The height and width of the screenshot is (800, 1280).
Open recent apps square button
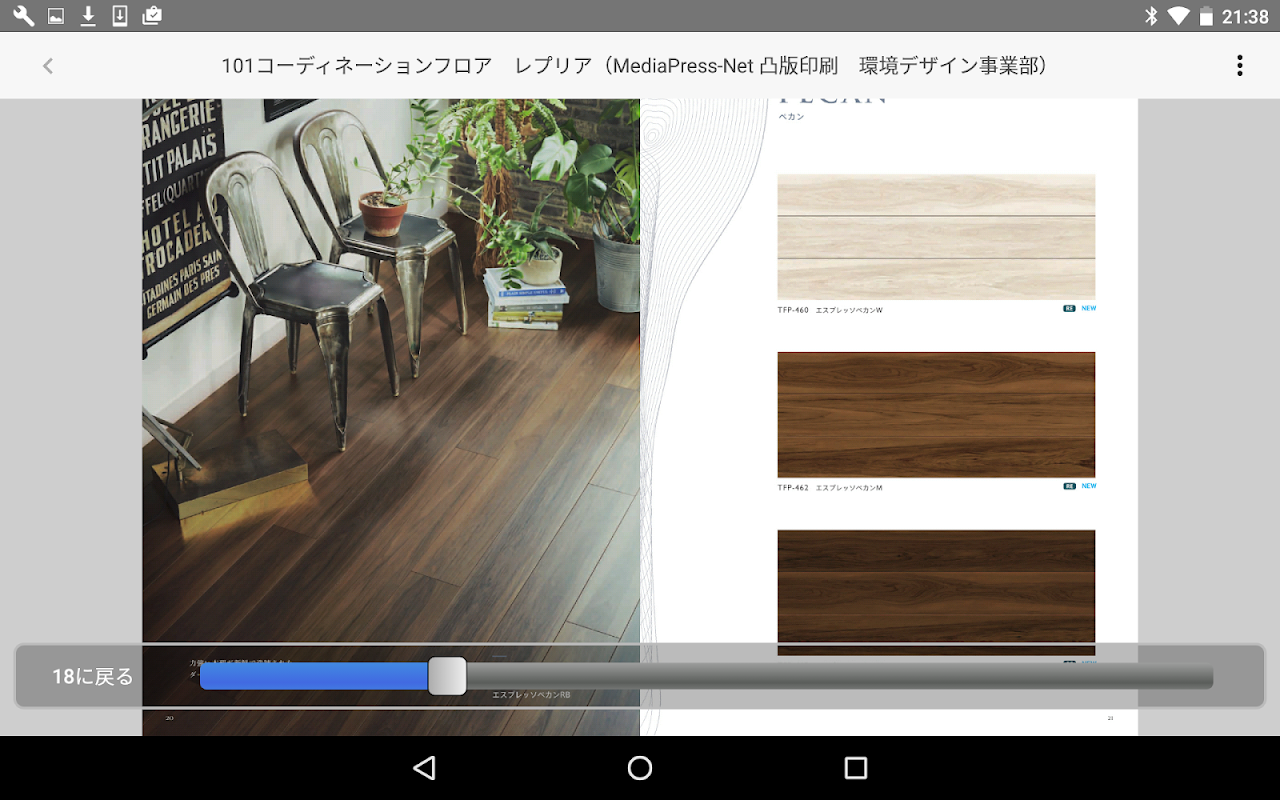(855, 768)
